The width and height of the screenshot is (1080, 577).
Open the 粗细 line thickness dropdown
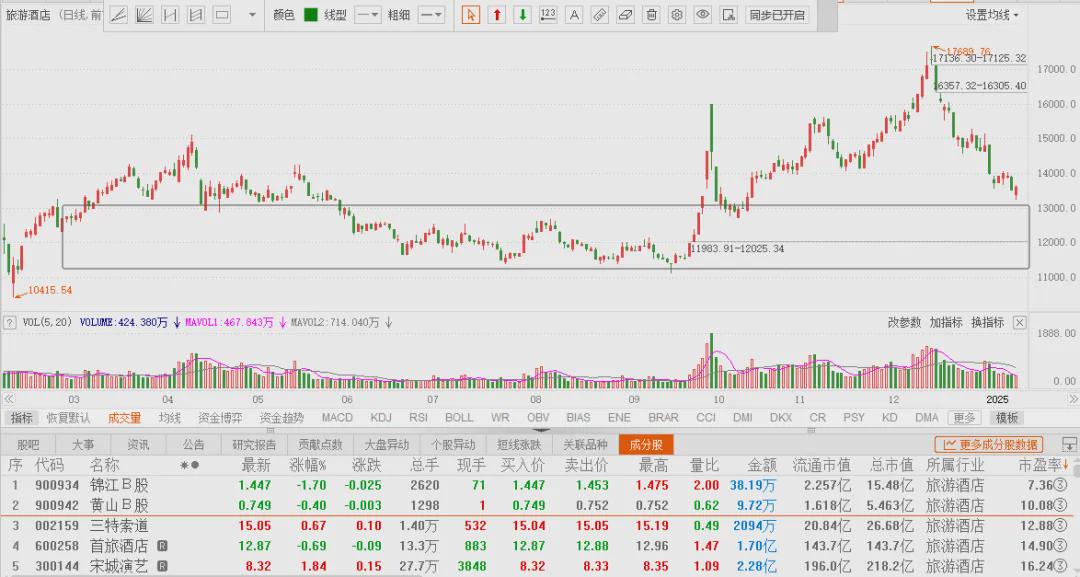432,14
